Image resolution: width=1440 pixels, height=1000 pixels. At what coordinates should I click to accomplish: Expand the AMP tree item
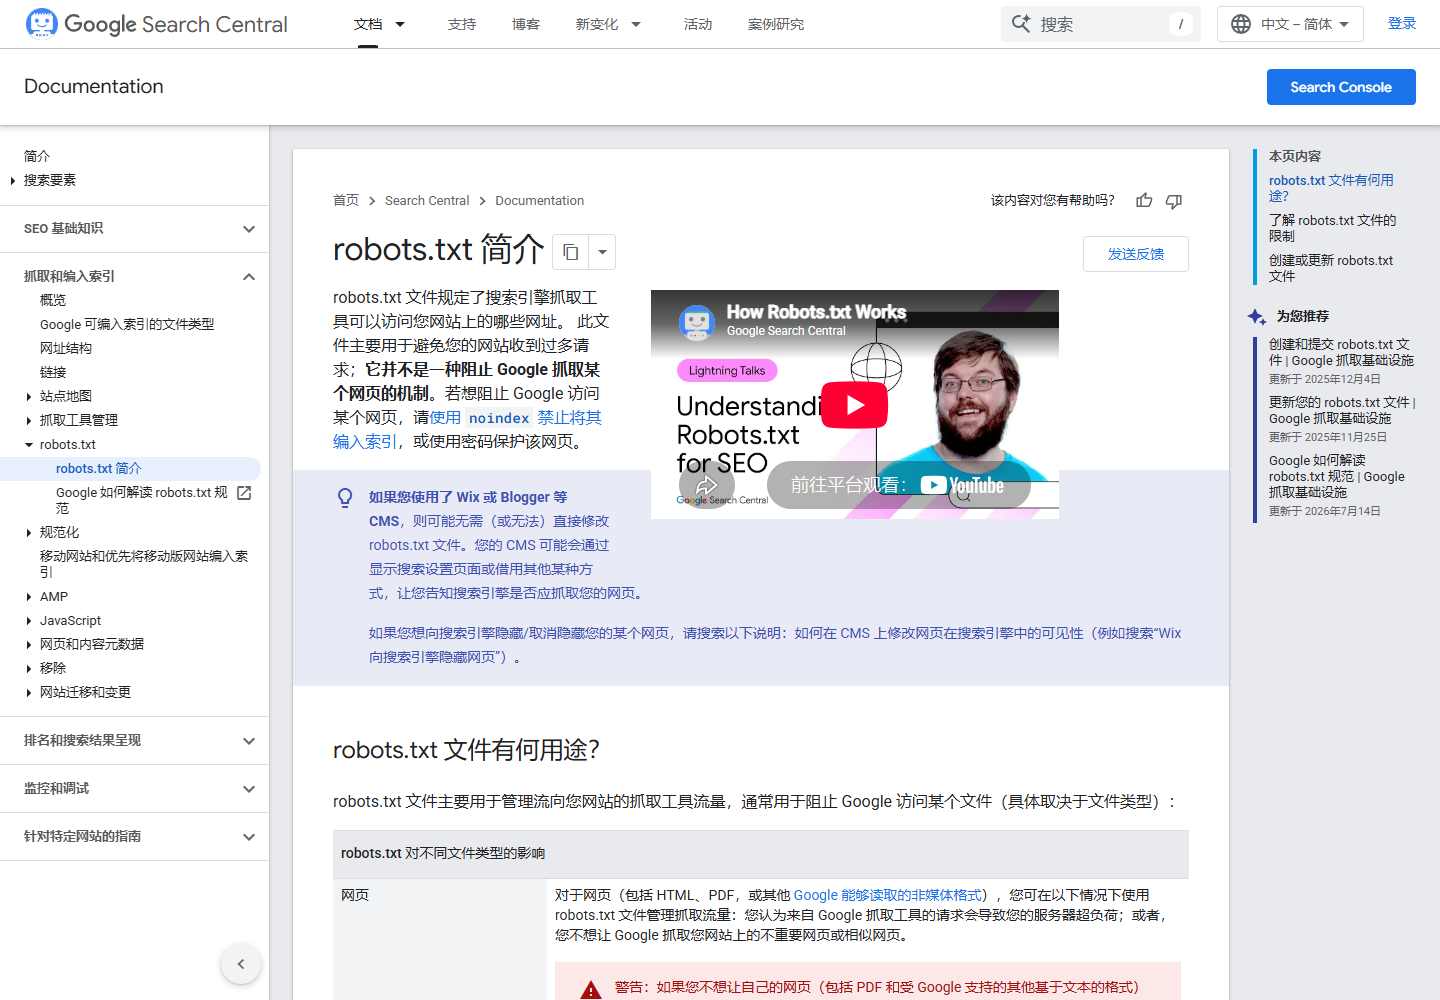[29, 597]
